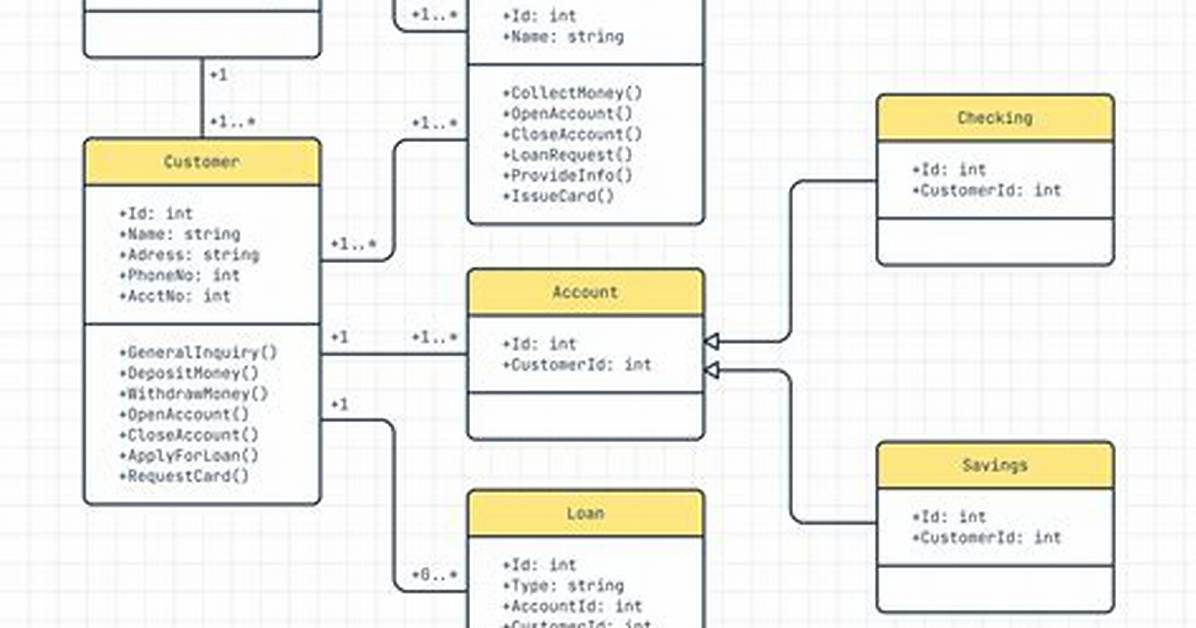Click the '+IssueCard()' method
Image resolution: width=1196 pixels, height=628 pixels.
coord(558,196)
